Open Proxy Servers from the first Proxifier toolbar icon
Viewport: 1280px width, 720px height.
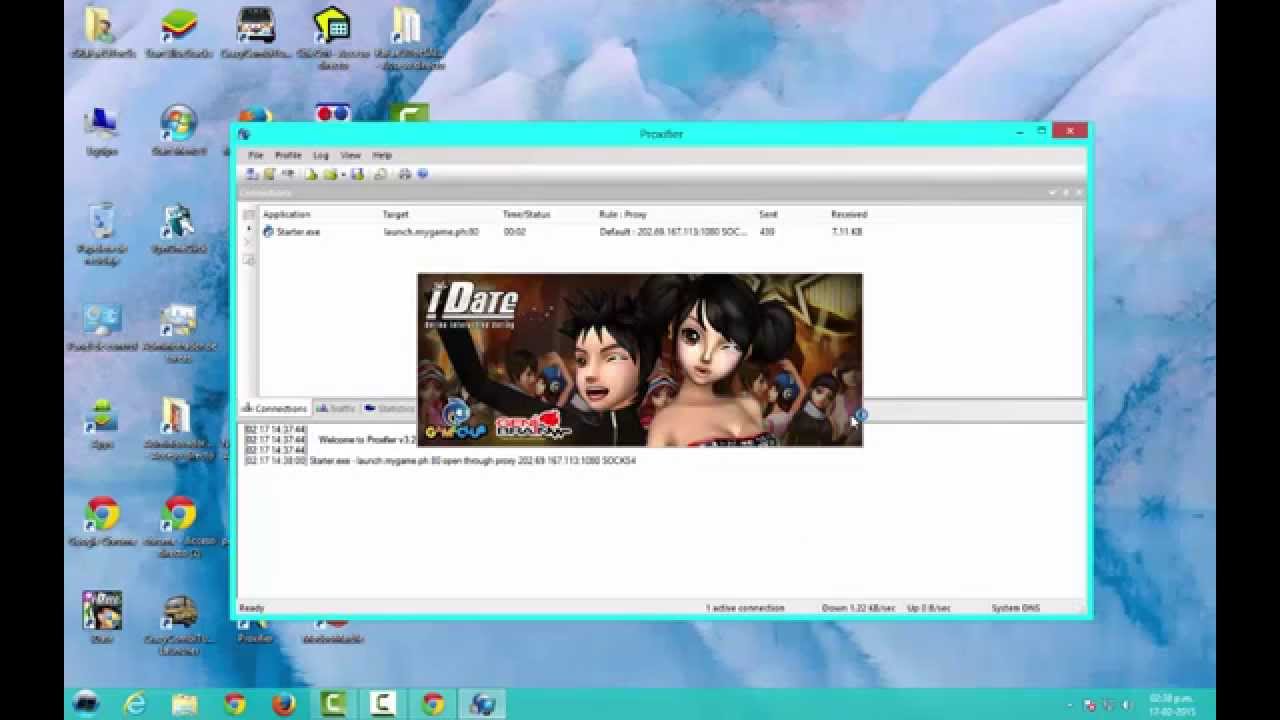tap(252, 174)
